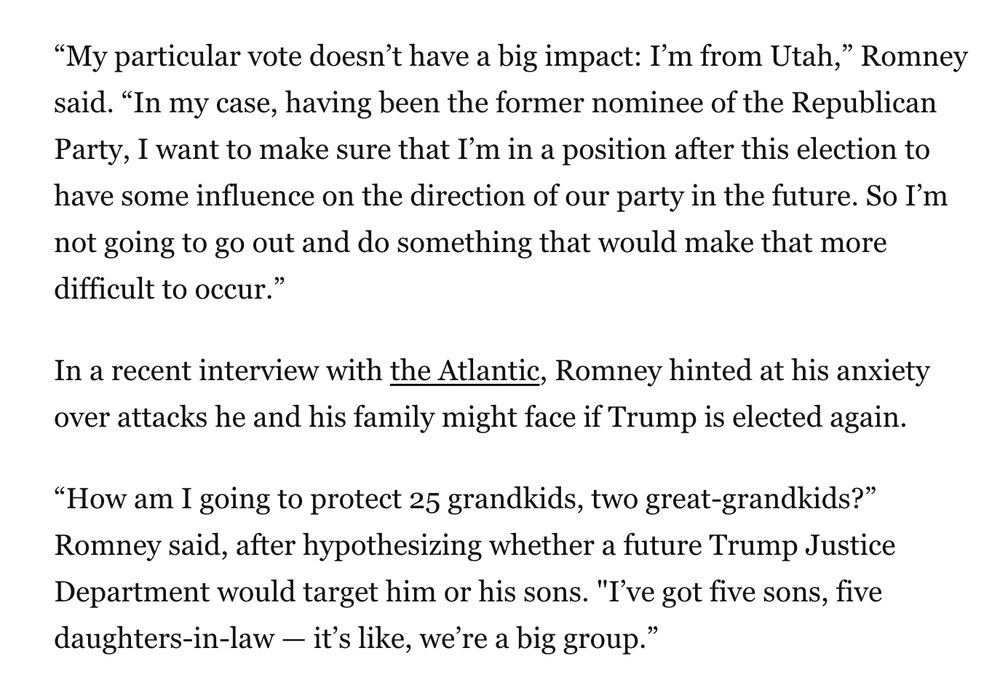The image size is (1000, 689).
Task: Click the word "Department"
Action: pyautogui.click(x=131, y=593)
